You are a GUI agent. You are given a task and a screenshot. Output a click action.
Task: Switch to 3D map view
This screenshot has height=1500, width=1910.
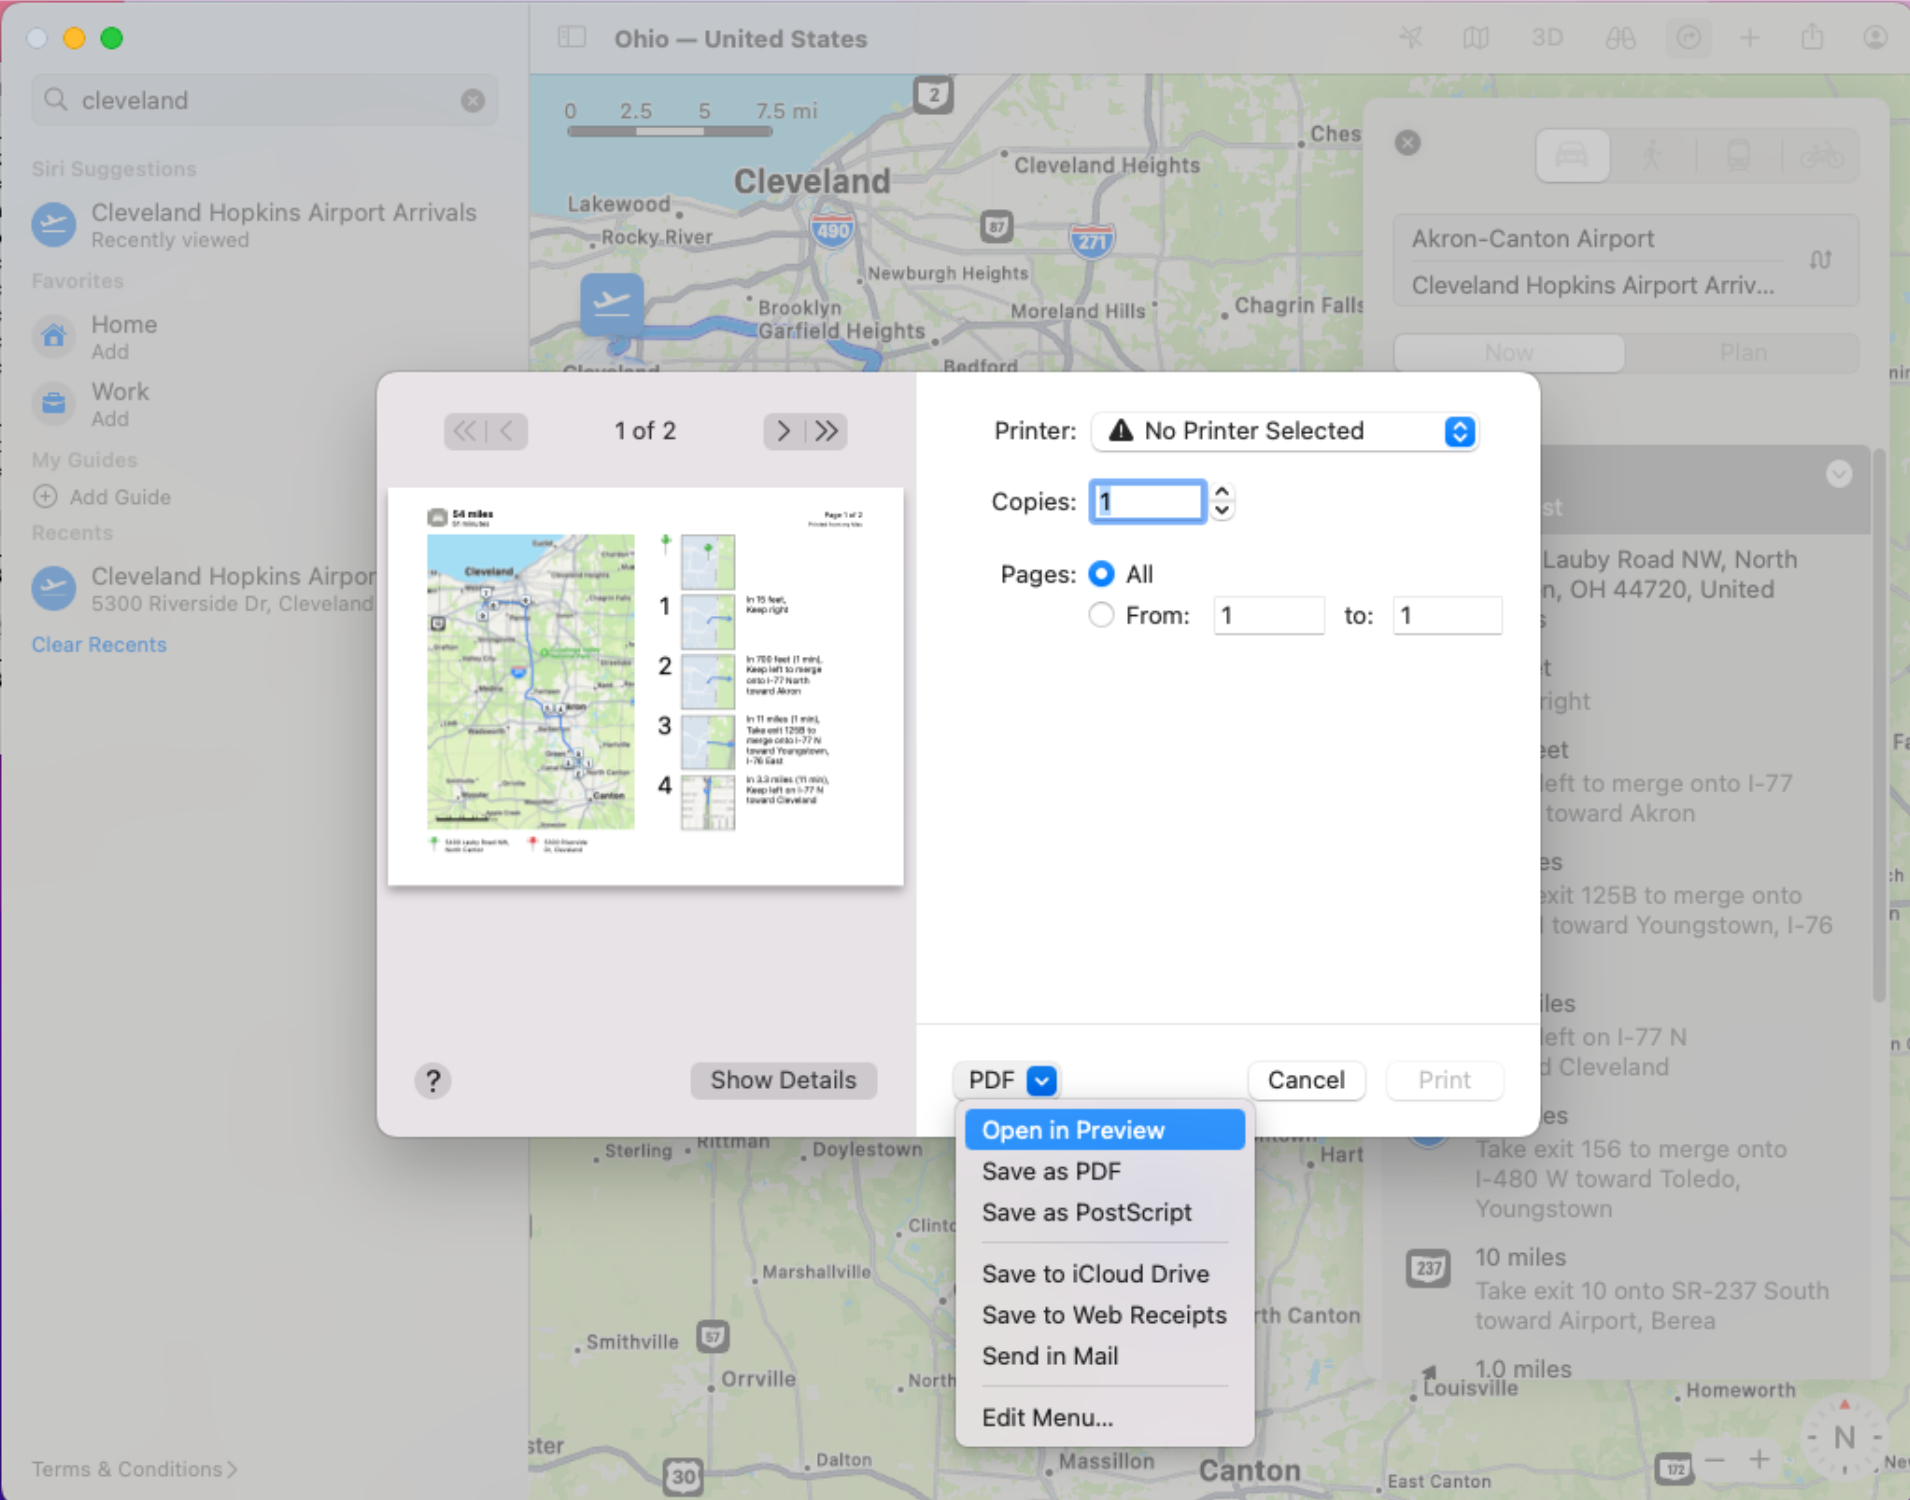tap(1547, 38)
